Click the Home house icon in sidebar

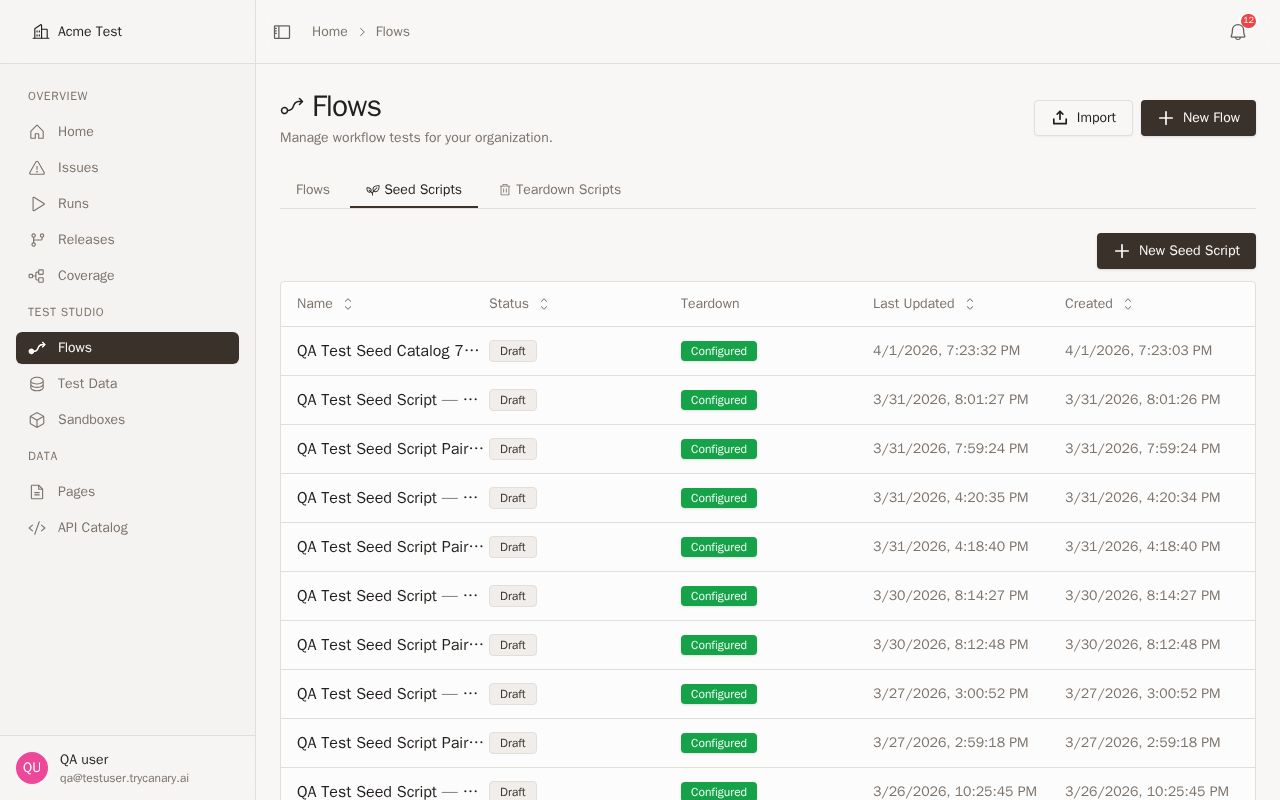(x=37, y=132)
